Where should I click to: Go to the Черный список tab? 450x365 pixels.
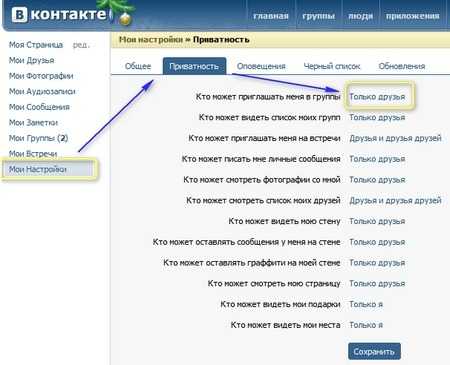pyautogui.click(x=332, y=66)
